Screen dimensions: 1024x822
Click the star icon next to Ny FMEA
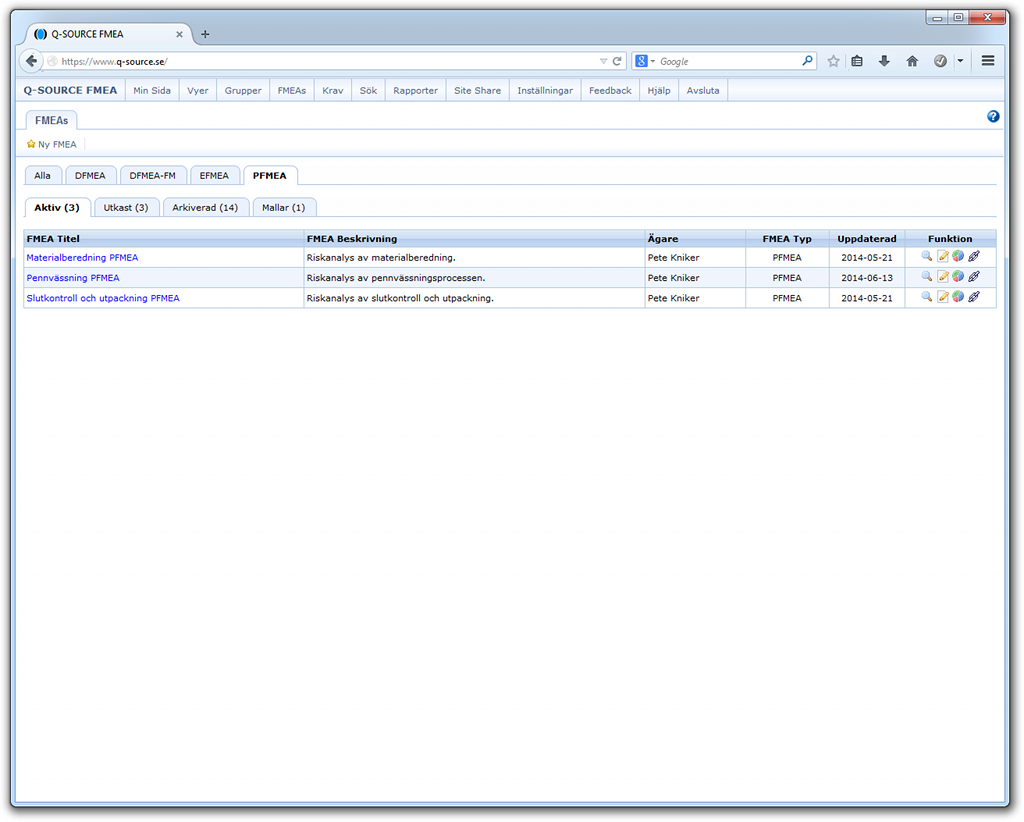point(31,144)
